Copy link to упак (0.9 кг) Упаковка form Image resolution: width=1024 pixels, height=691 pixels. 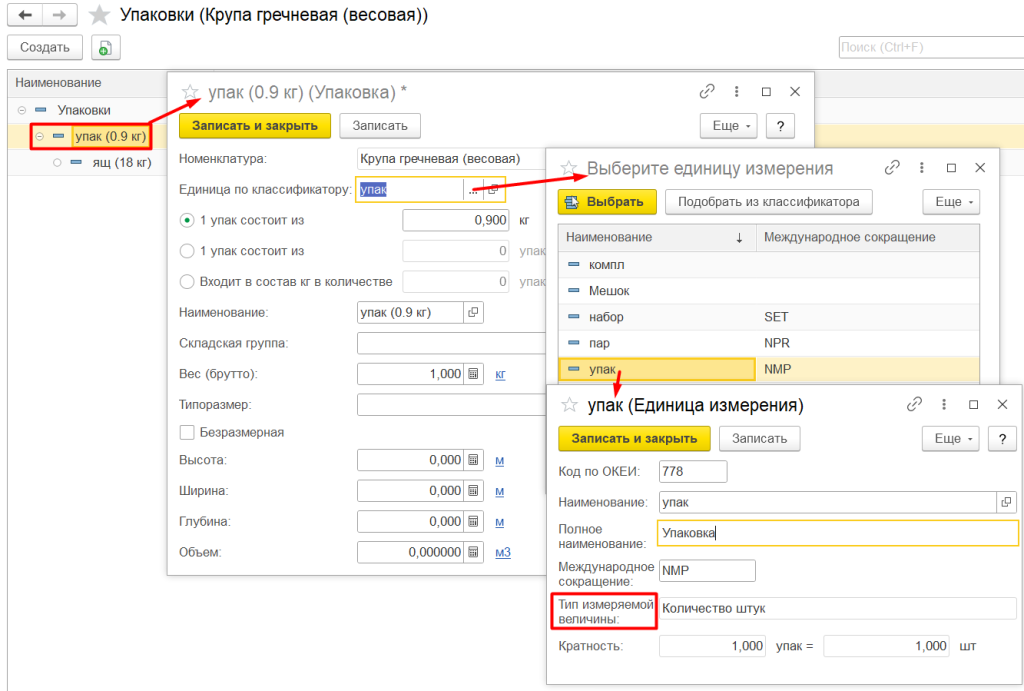pyautogui.click(x=707, y=91)
